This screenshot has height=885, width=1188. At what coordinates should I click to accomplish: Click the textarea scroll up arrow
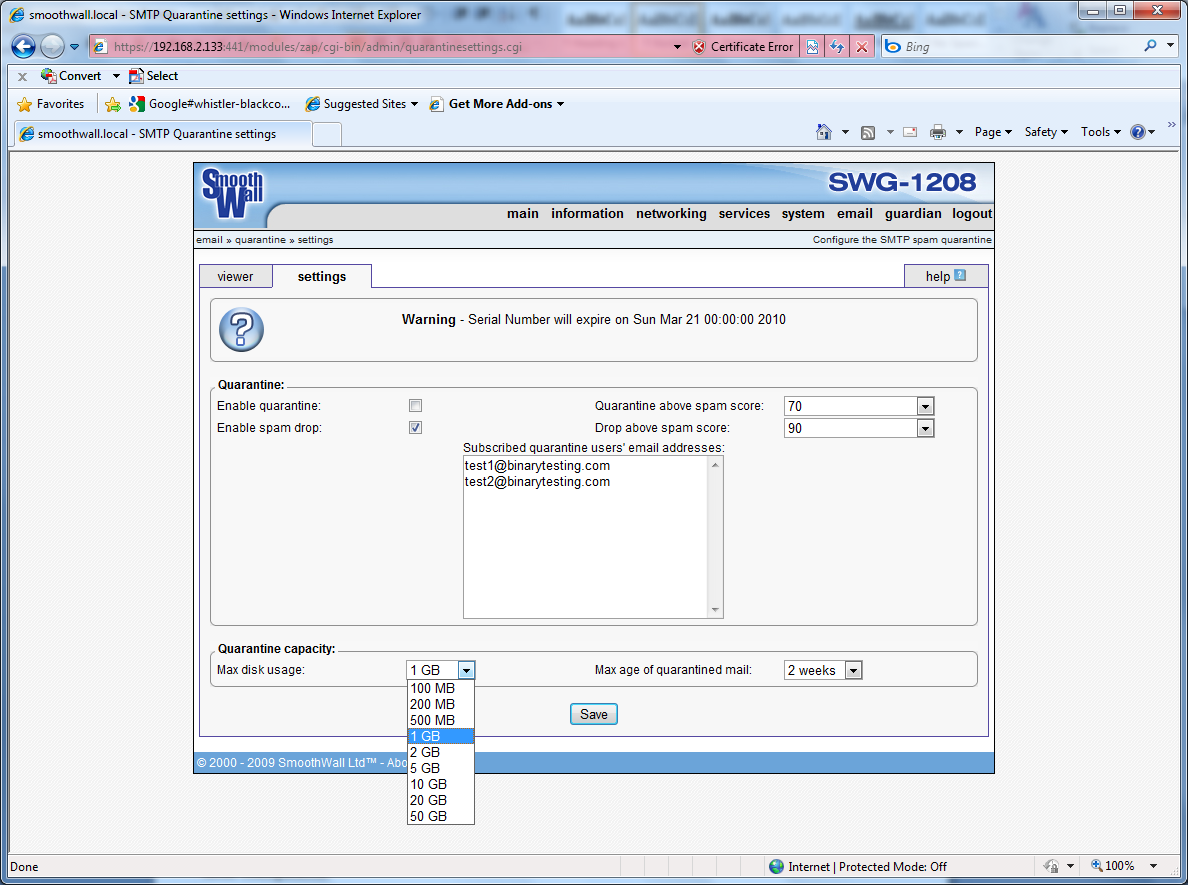click(x=715, y=465)
